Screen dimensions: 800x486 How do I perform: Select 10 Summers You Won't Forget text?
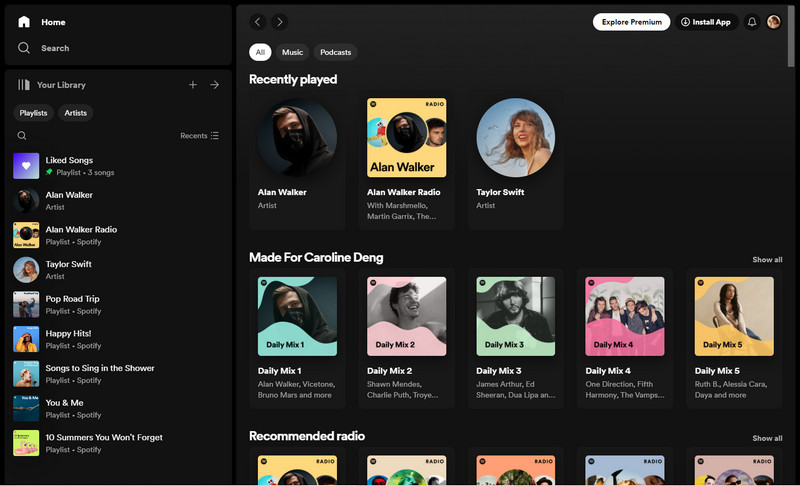tap(104, 438)
